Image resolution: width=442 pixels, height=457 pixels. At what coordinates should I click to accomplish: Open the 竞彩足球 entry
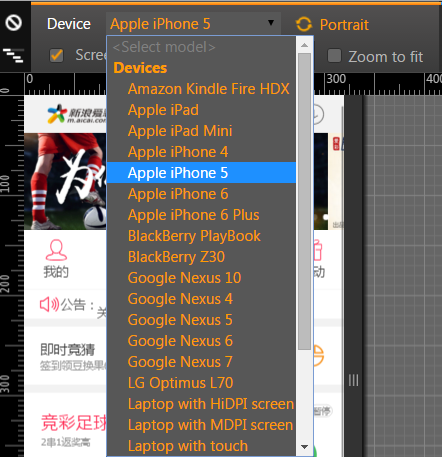click(x=74, y=422)
